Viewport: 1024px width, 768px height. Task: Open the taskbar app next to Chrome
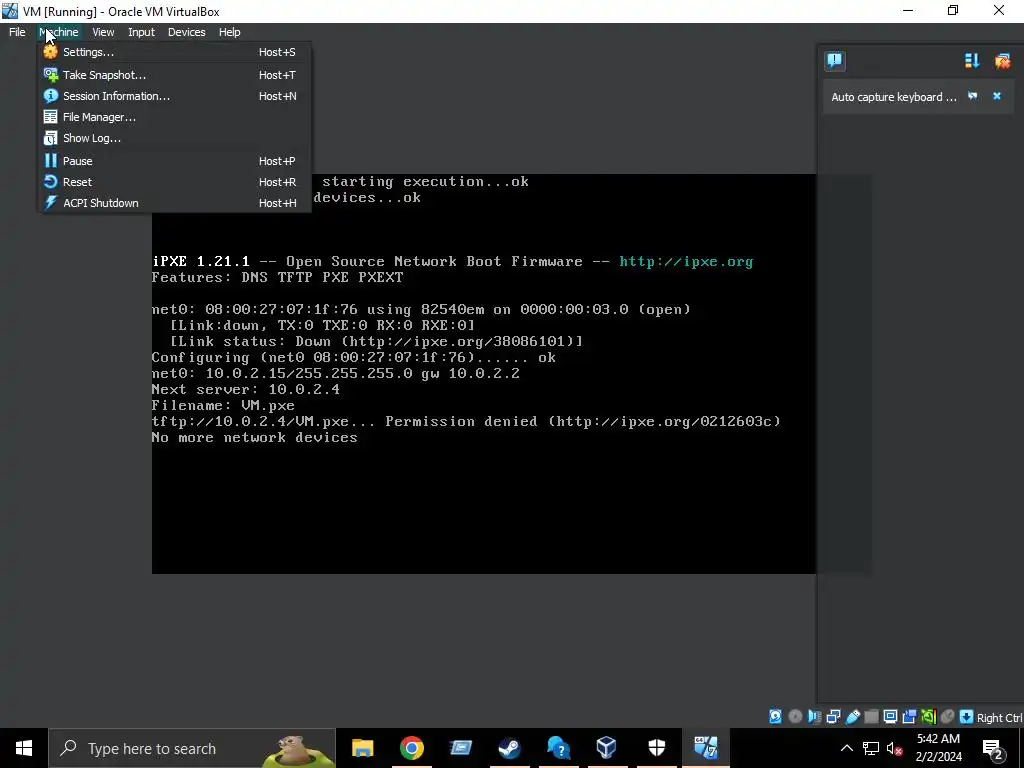tap(460, 748)
